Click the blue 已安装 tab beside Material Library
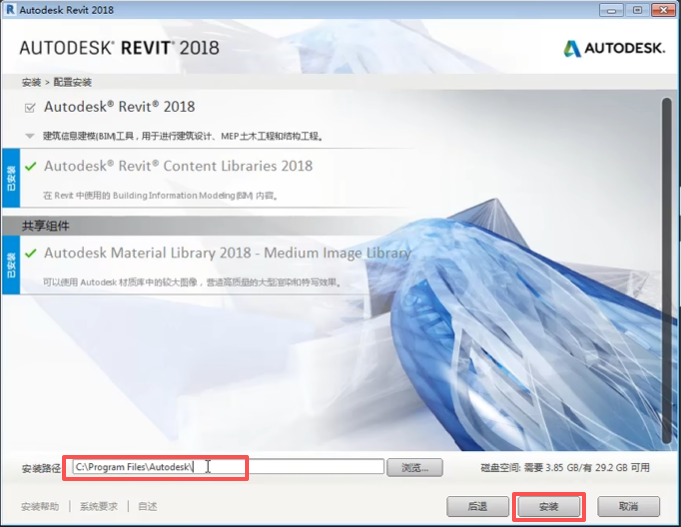This screenshot has width=681, height=527. click(x=10, y=264)
